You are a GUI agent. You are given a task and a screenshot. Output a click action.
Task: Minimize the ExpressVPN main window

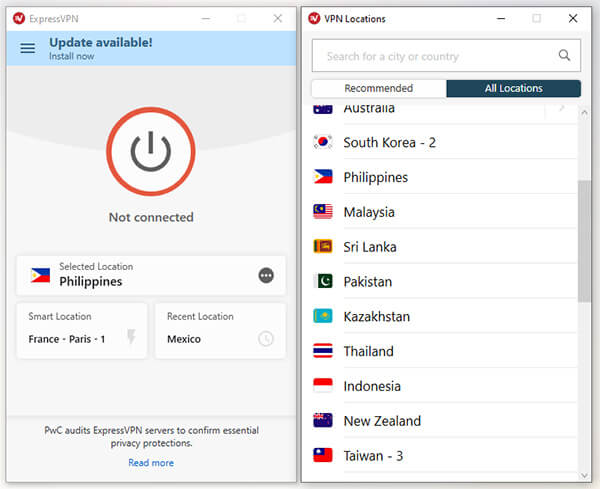pos(206,18)
